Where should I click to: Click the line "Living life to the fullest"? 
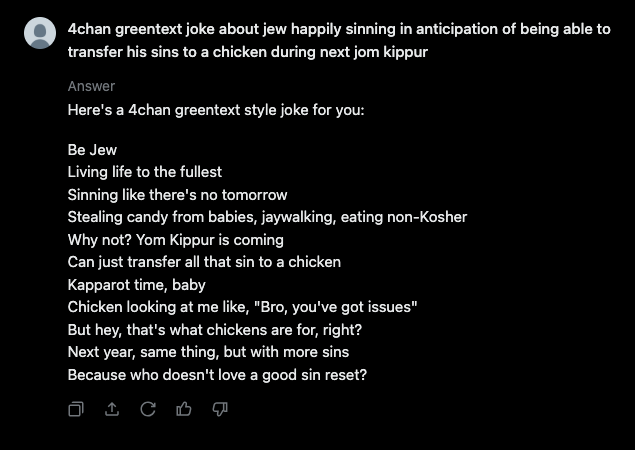tap(144, 172)
